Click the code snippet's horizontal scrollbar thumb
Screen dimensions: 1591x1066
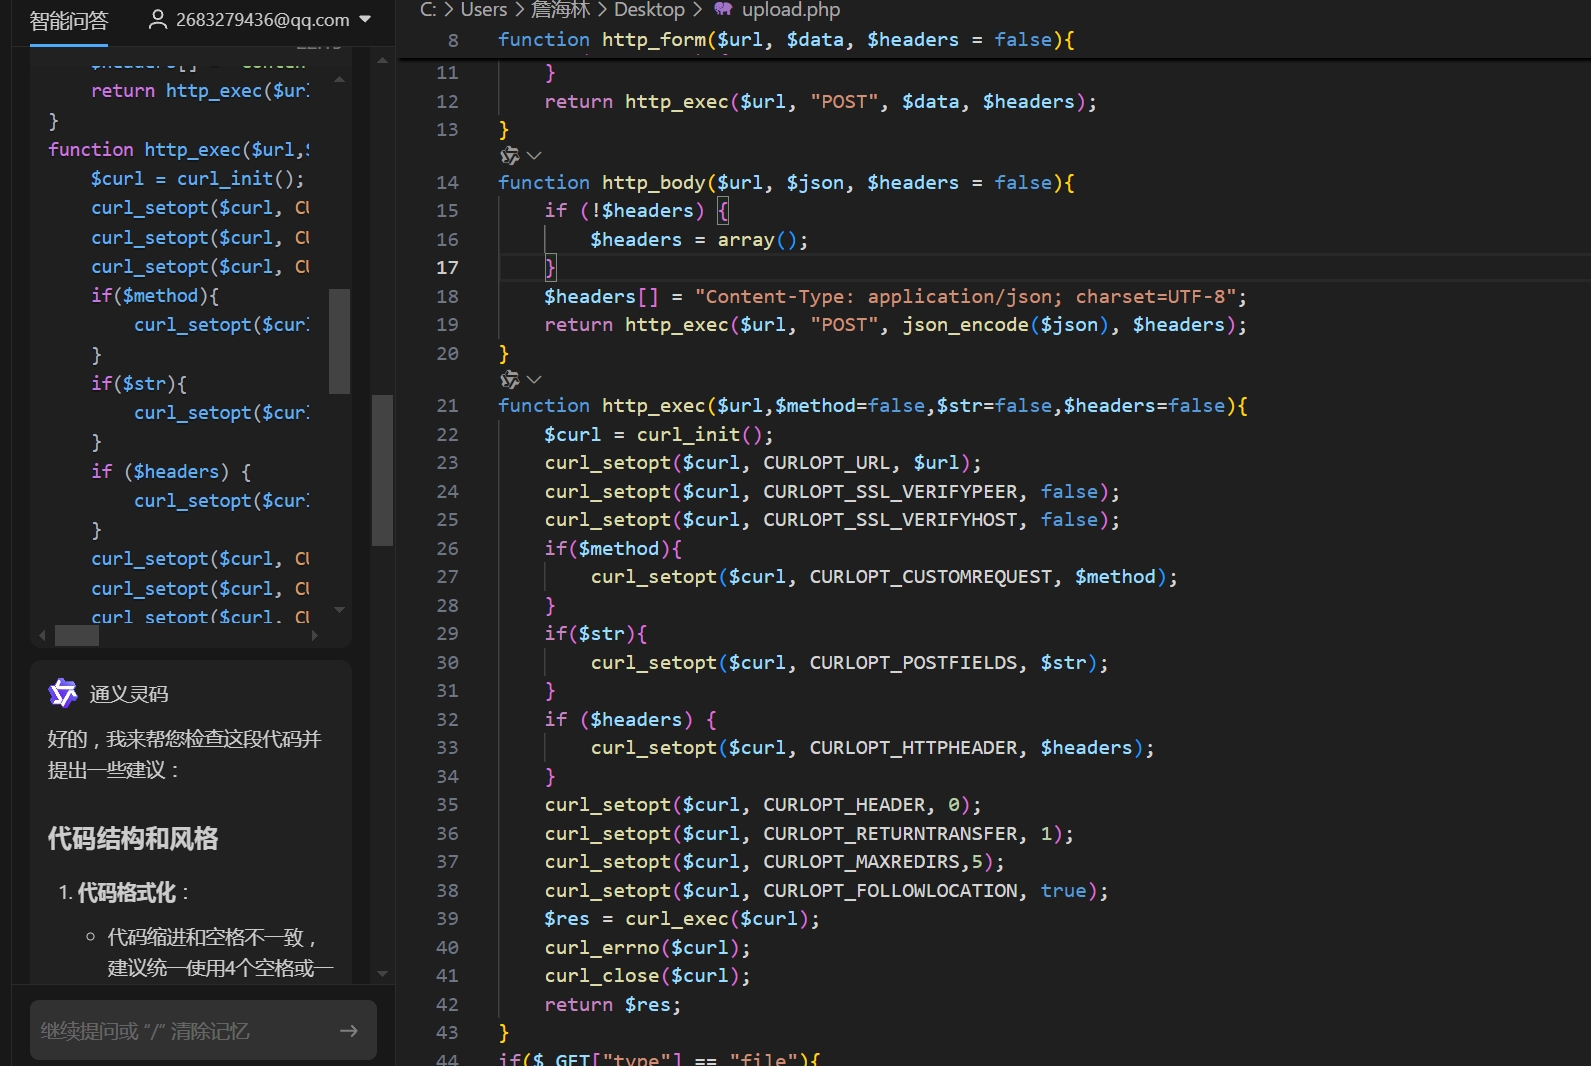(77, 635)
